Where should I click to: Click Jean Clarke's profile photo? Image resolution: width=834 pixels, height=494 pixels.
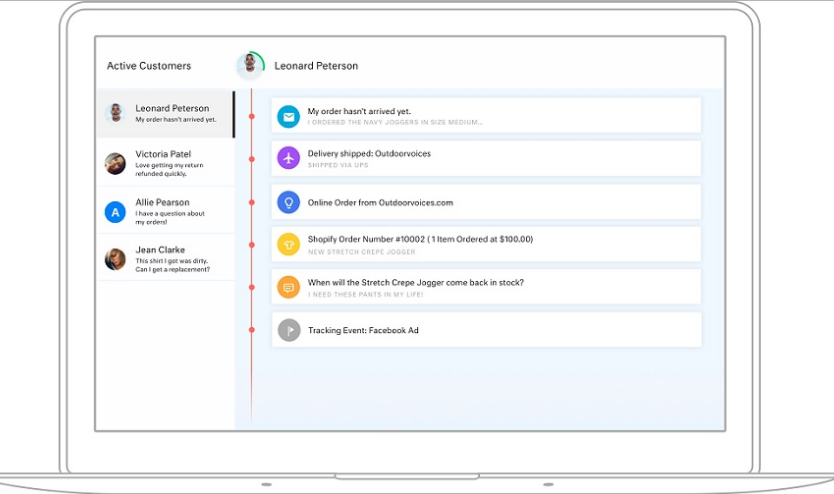click(115, 259)
